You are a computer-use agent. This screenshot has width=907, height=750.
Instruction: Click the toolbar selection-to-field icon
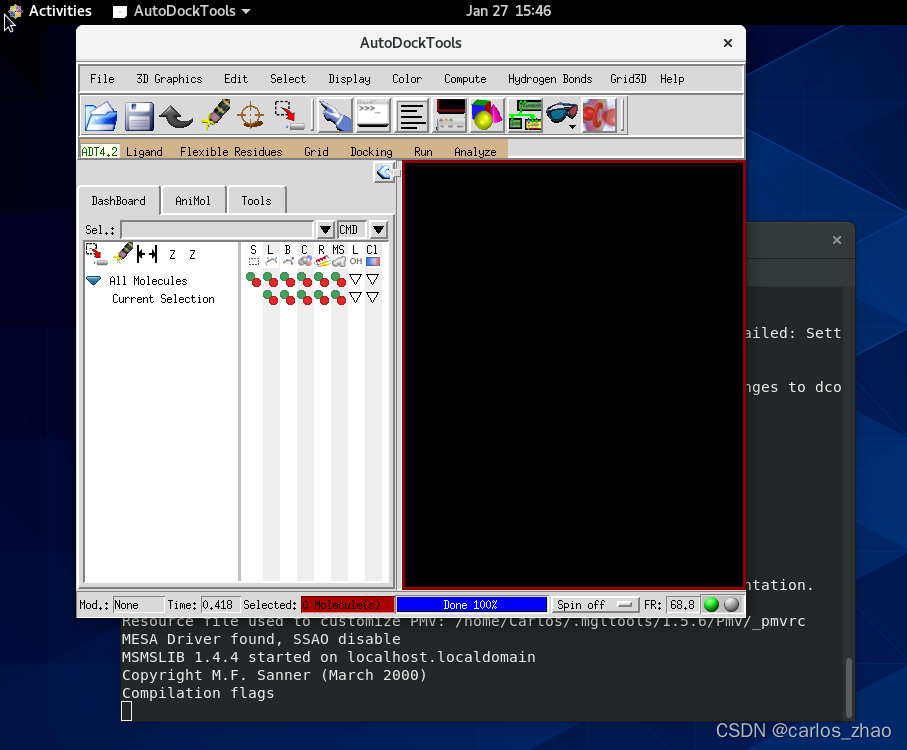[x=288, y=115]
